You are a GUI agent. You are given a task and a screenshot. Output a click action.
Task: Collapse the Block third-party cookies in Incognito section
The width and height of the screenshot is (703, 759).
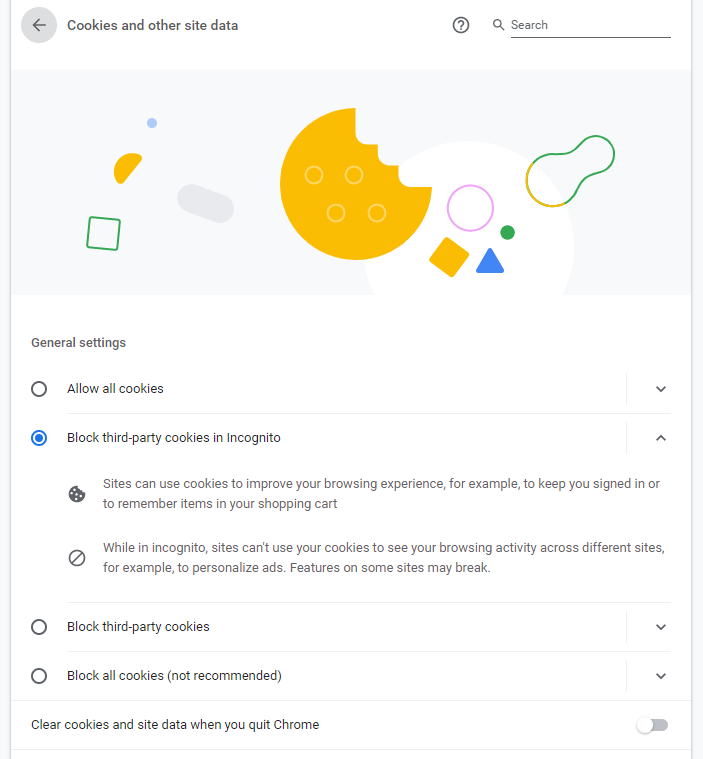click(661, 438)
